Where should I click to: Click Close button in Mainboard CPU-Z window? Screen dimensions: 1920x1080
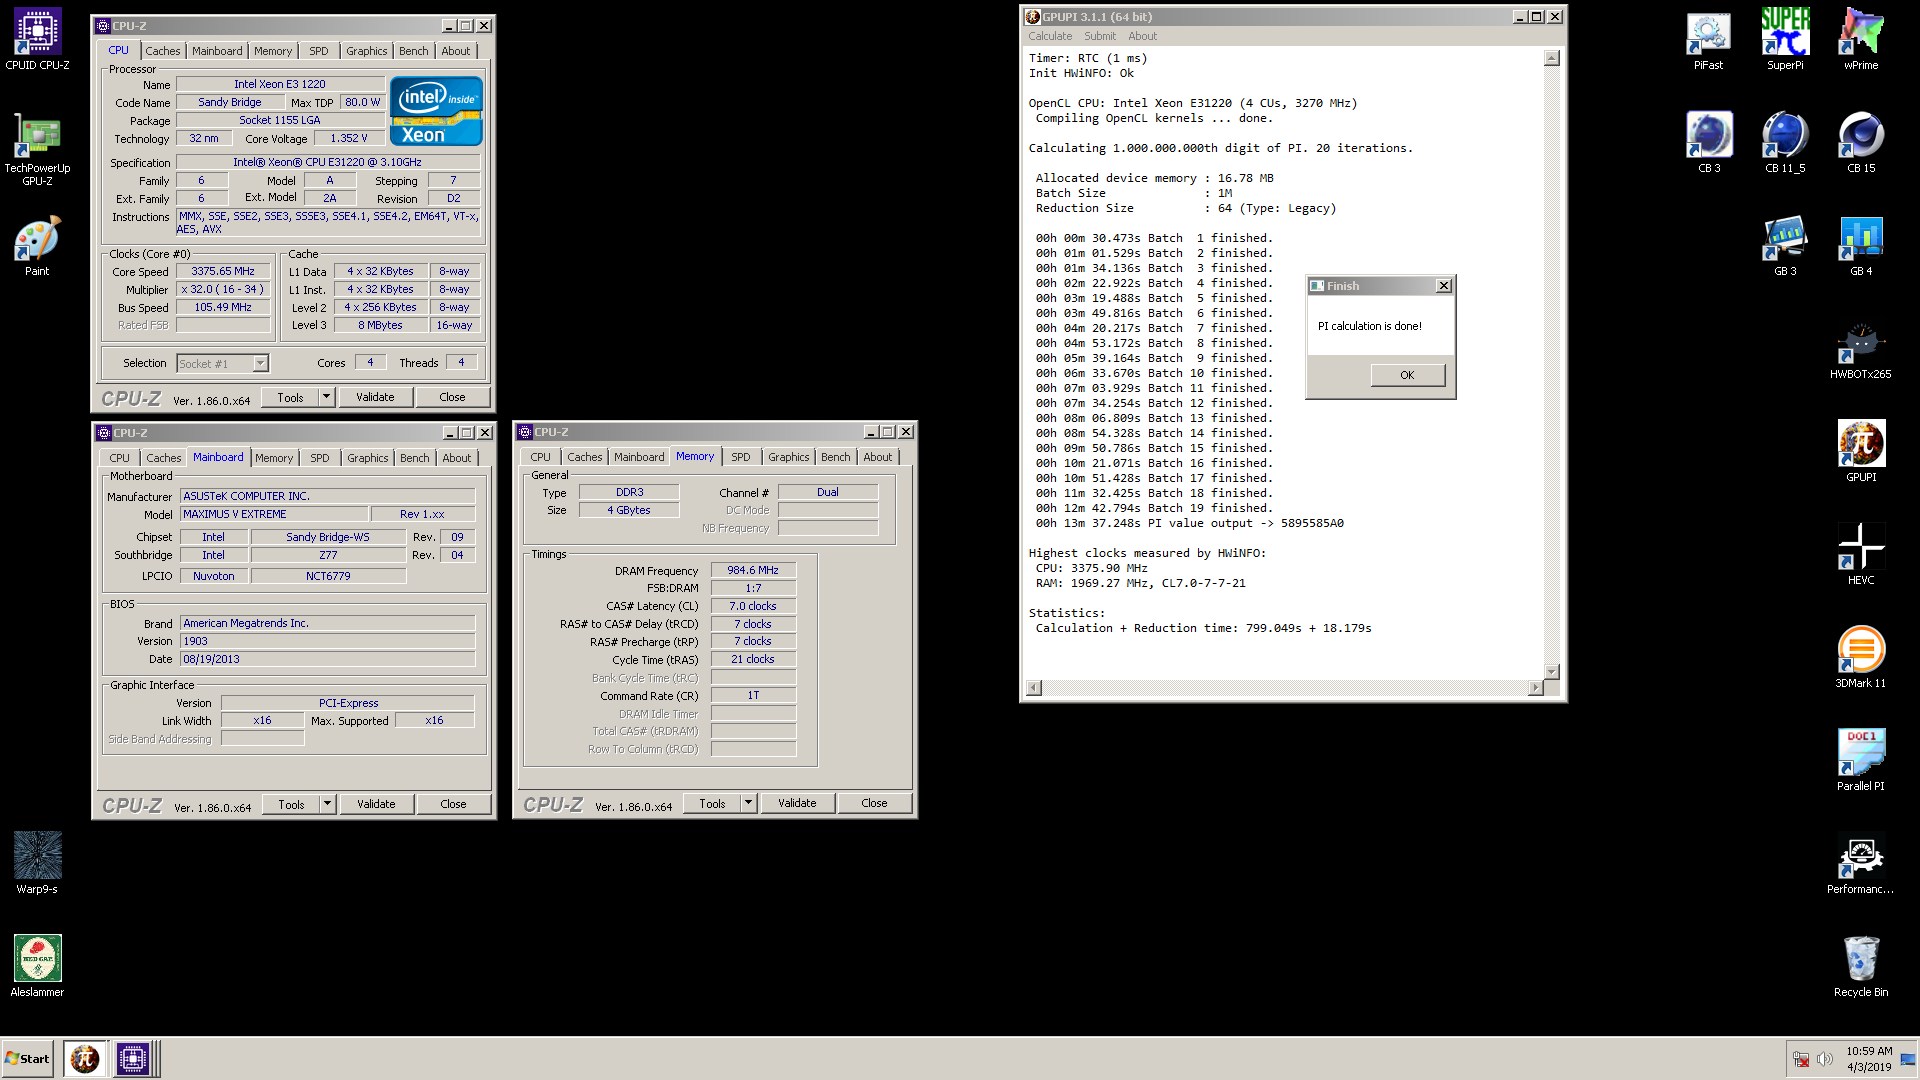coord(453,804)
